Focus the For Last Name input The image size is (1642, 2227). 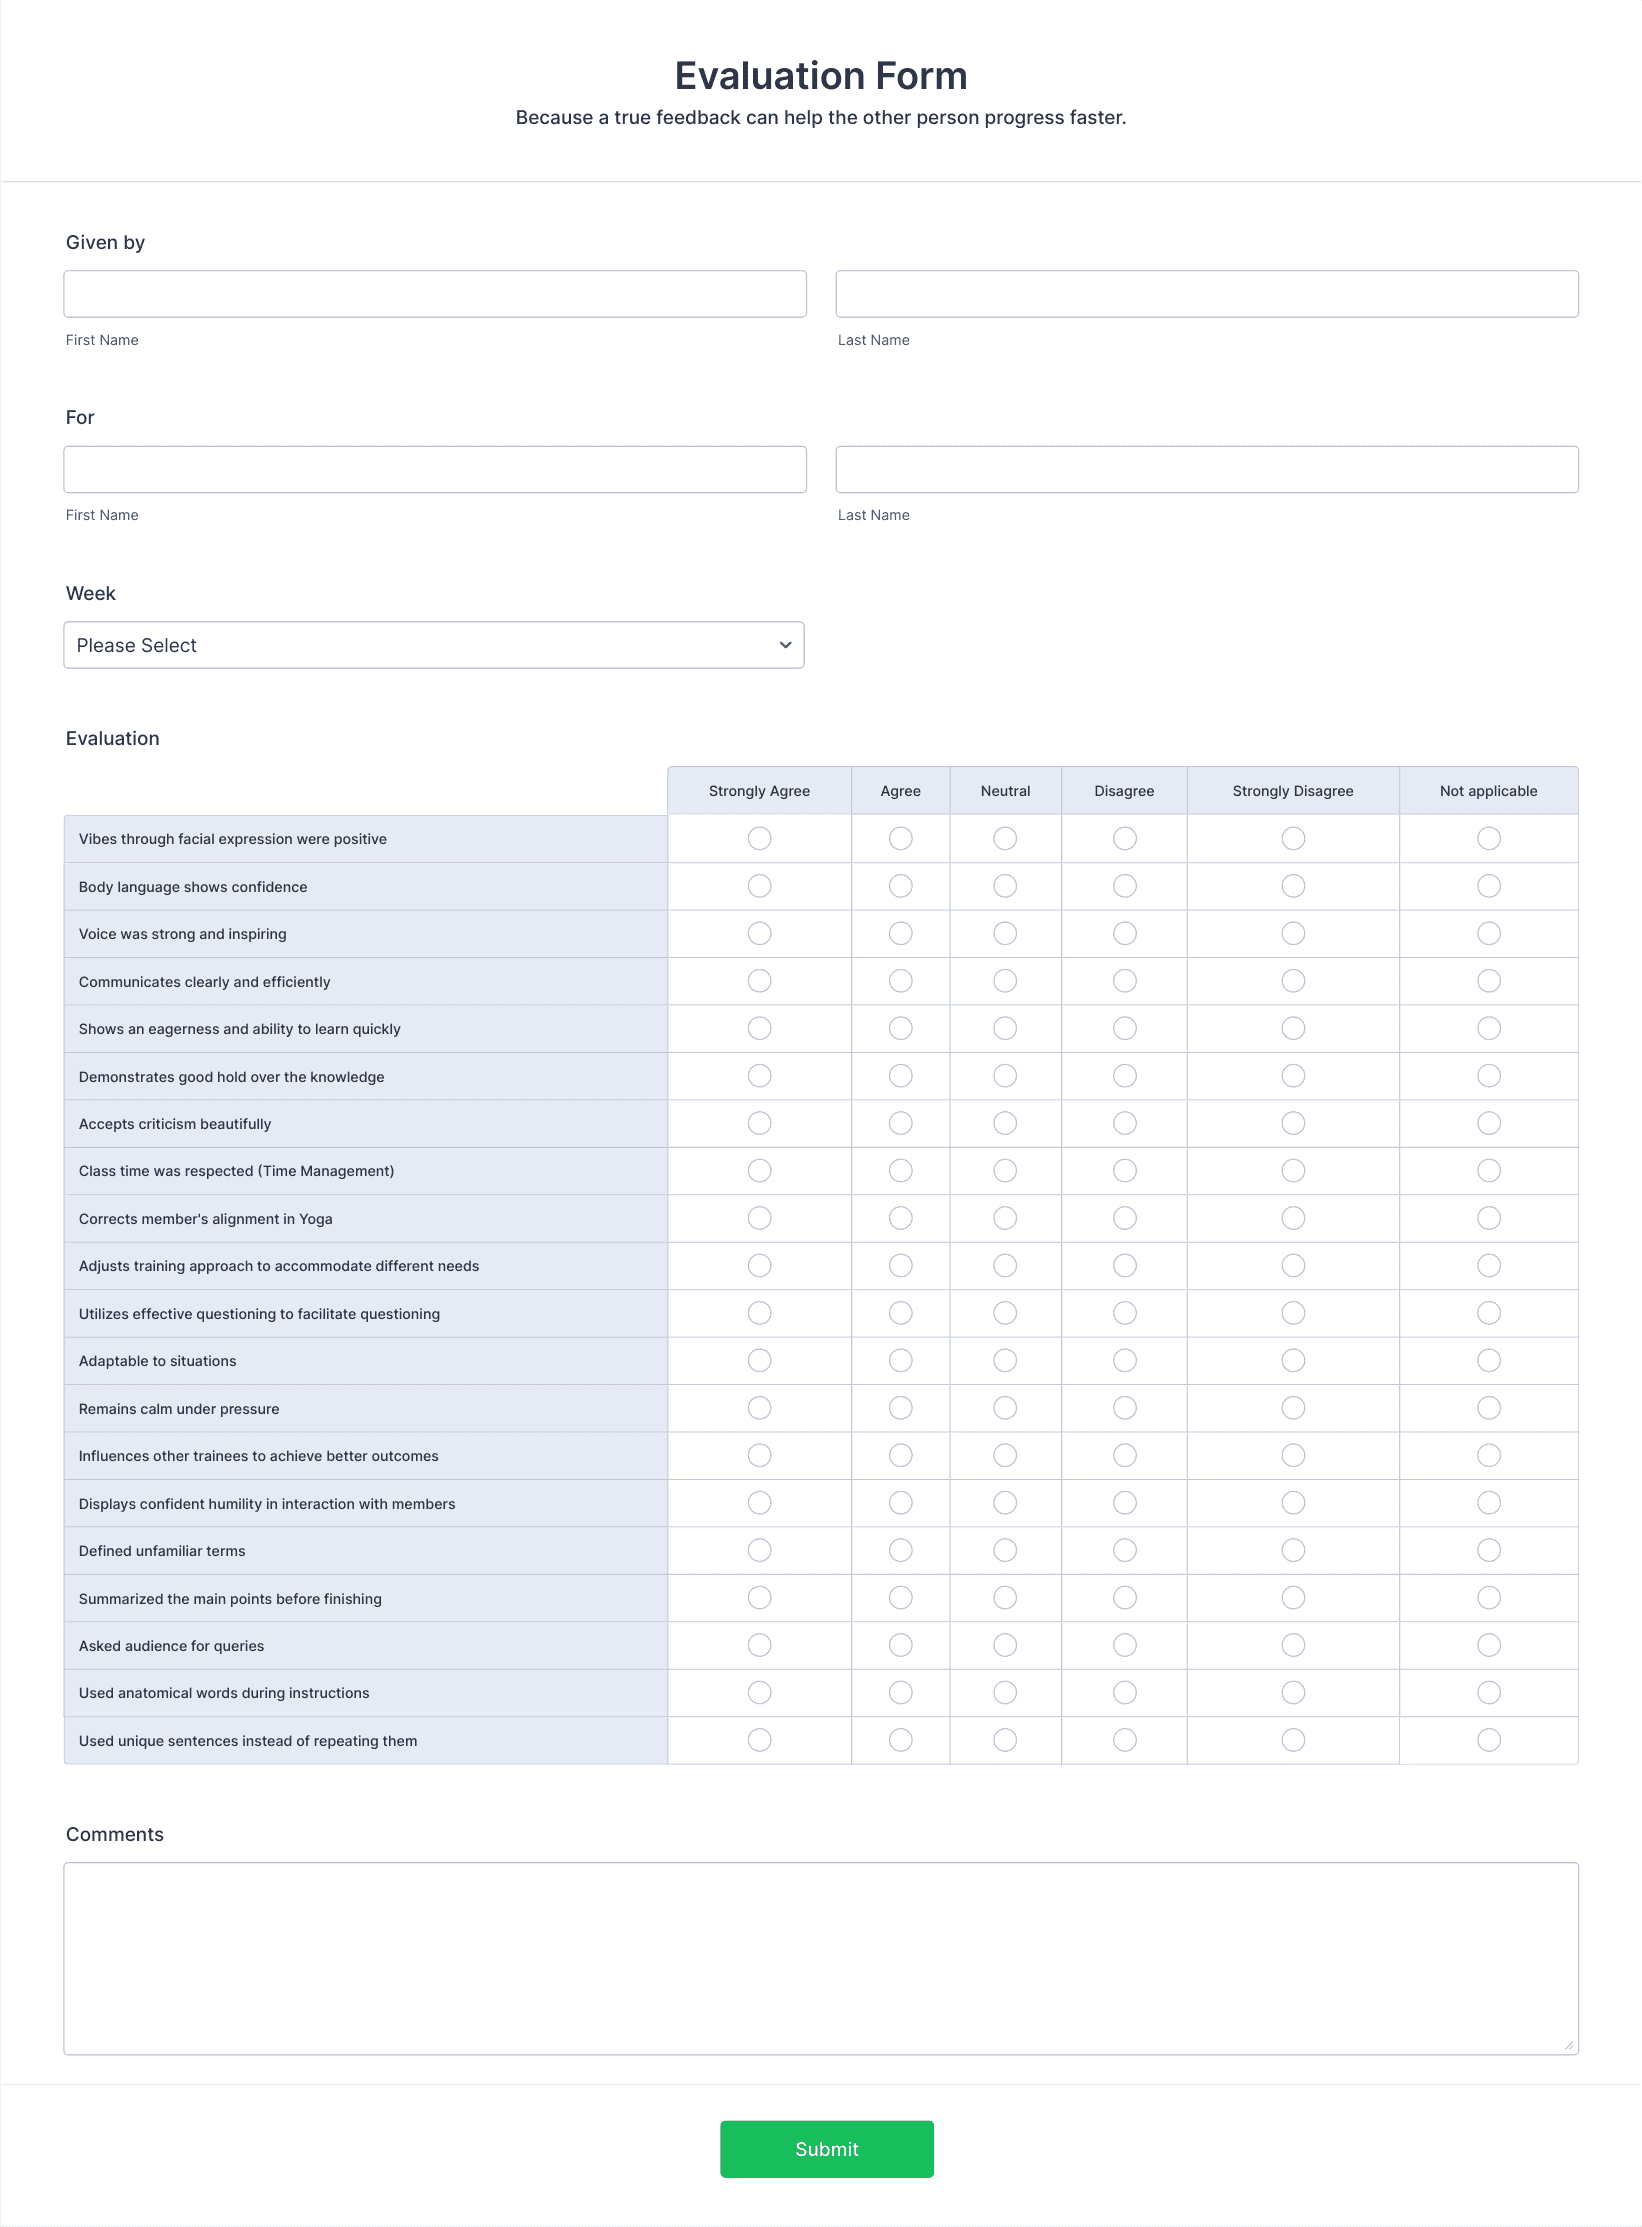[1207, 469]
